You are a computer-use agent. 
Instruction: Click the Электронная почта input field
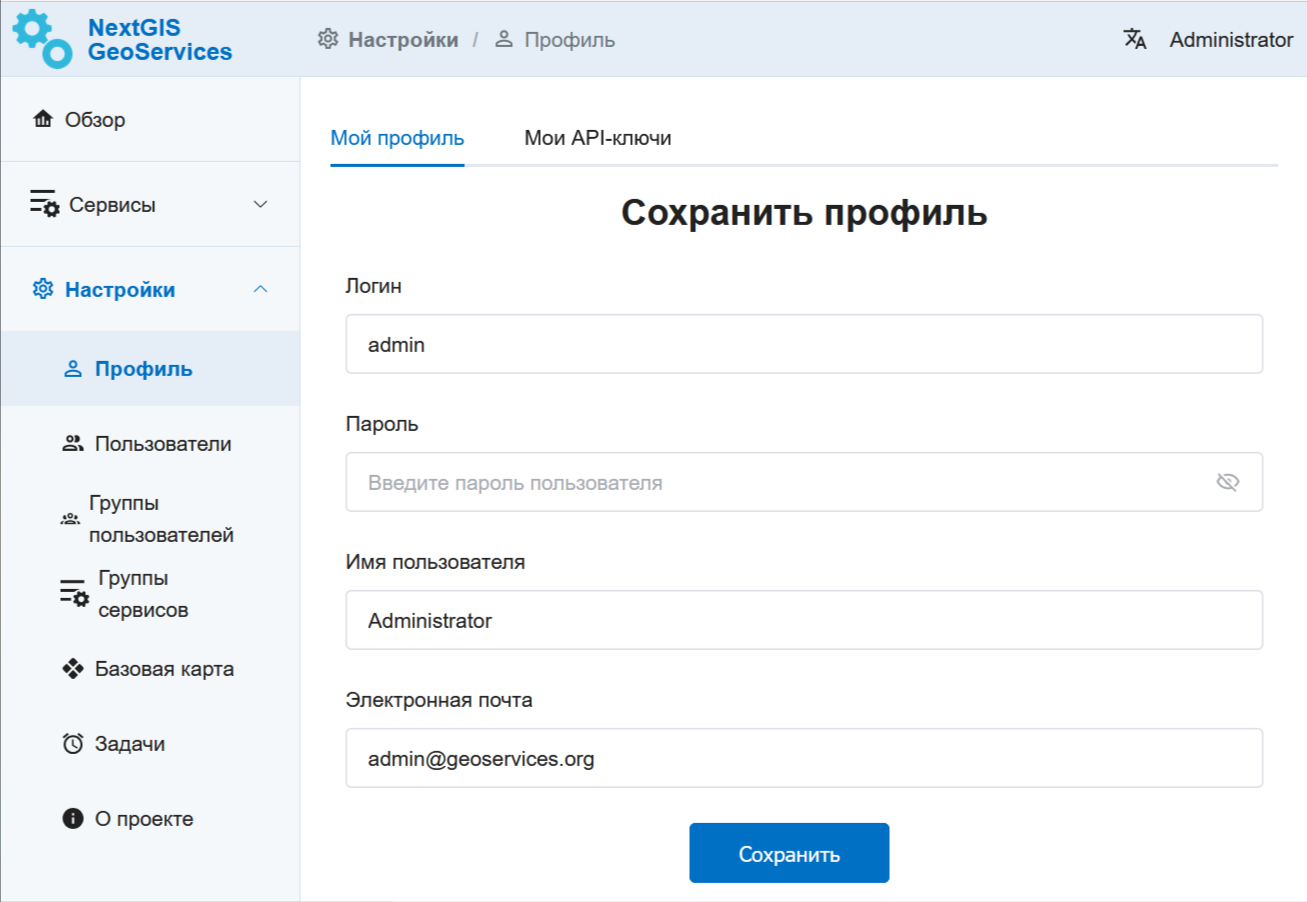[x=804, y=758]
